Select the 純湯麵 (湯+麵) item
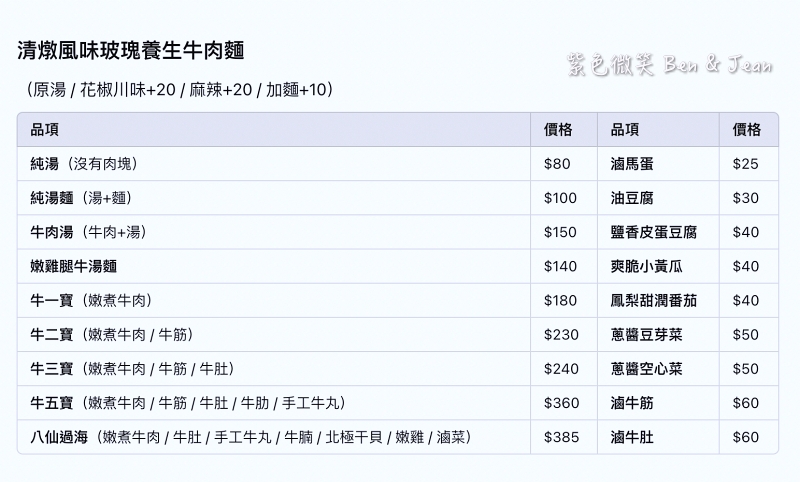 [x=81, y=198]
